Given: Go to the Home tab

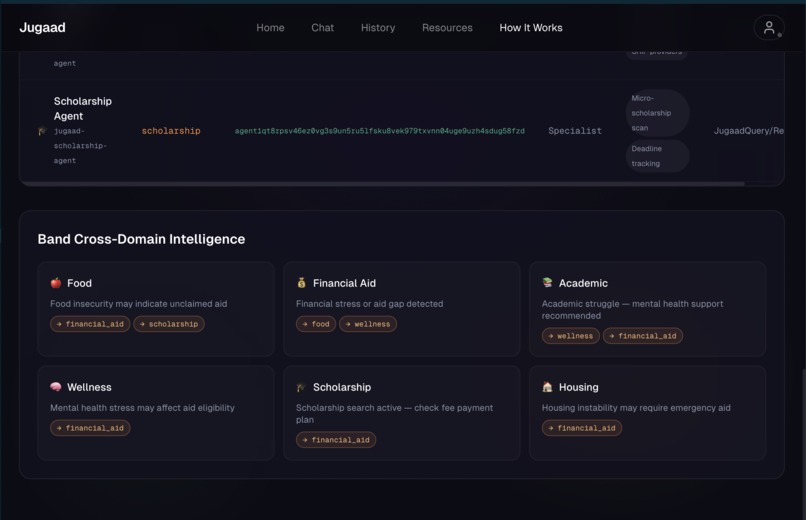Looking at the screenshot, I should point(270,28).
